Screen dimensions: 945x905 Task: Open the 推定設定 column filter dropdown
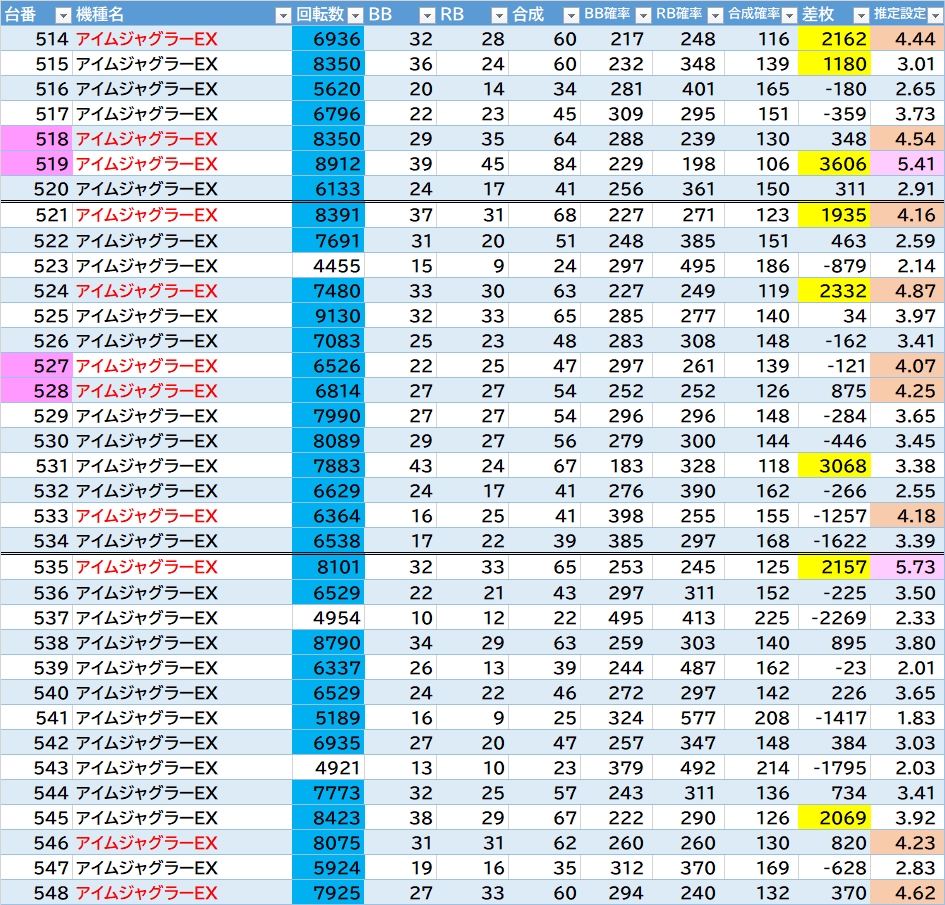(936, 15)
